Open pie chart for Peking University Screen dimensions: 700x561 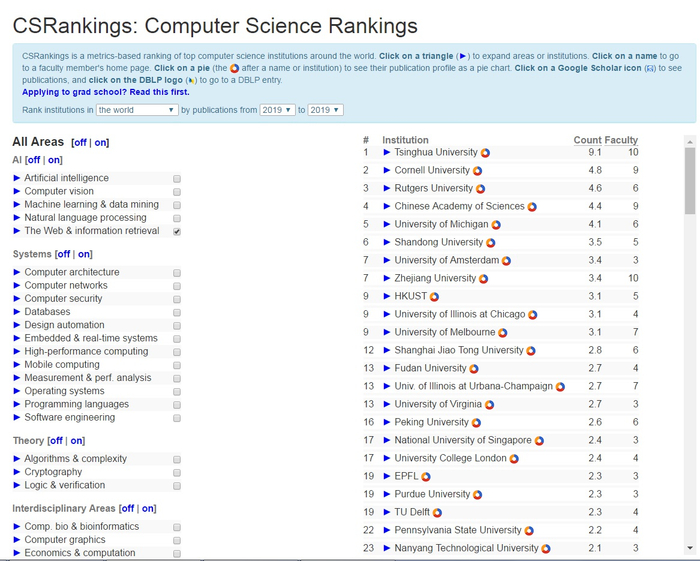[476, 423]
